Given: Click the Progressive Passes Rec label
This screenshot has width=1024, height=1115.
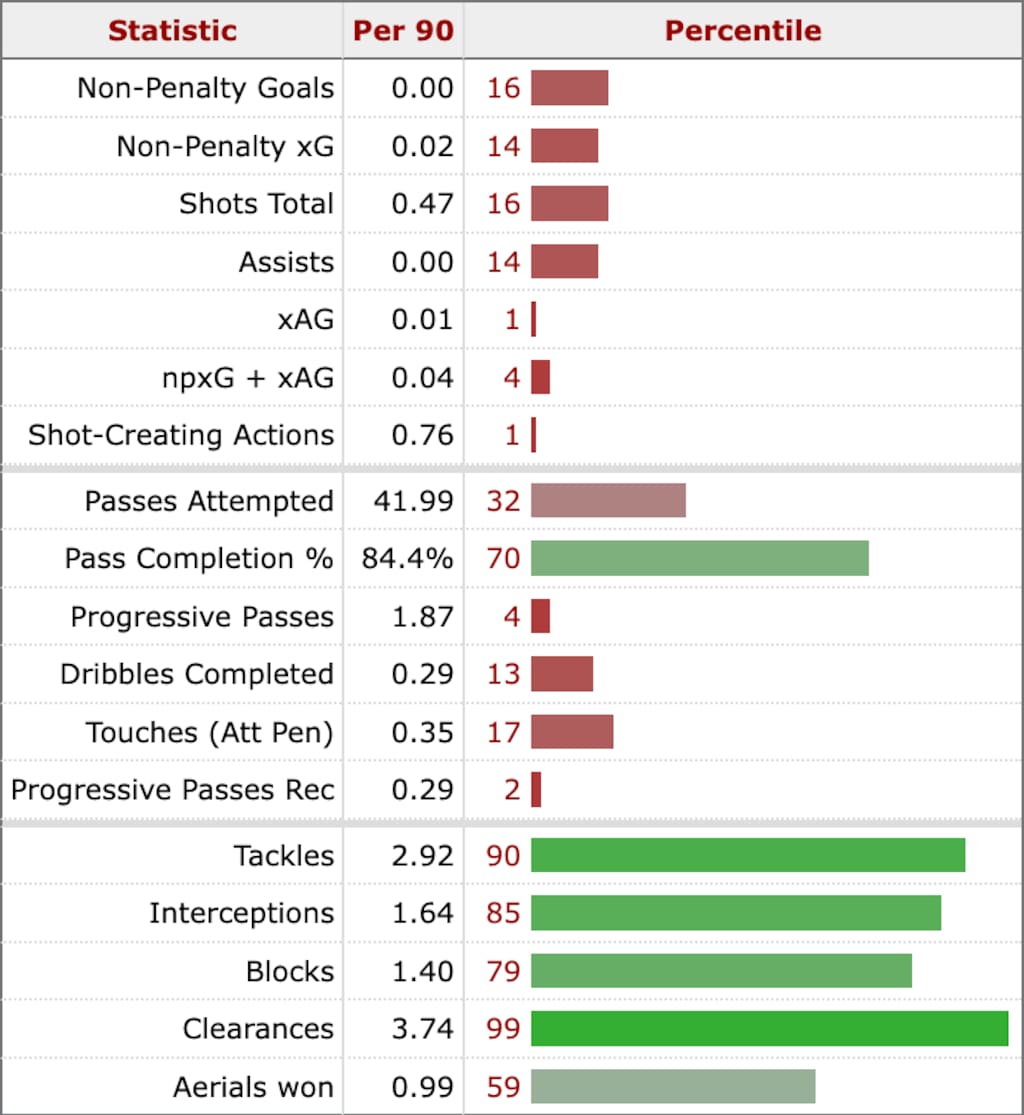Looking at the screenshot, I should (172, 790).
